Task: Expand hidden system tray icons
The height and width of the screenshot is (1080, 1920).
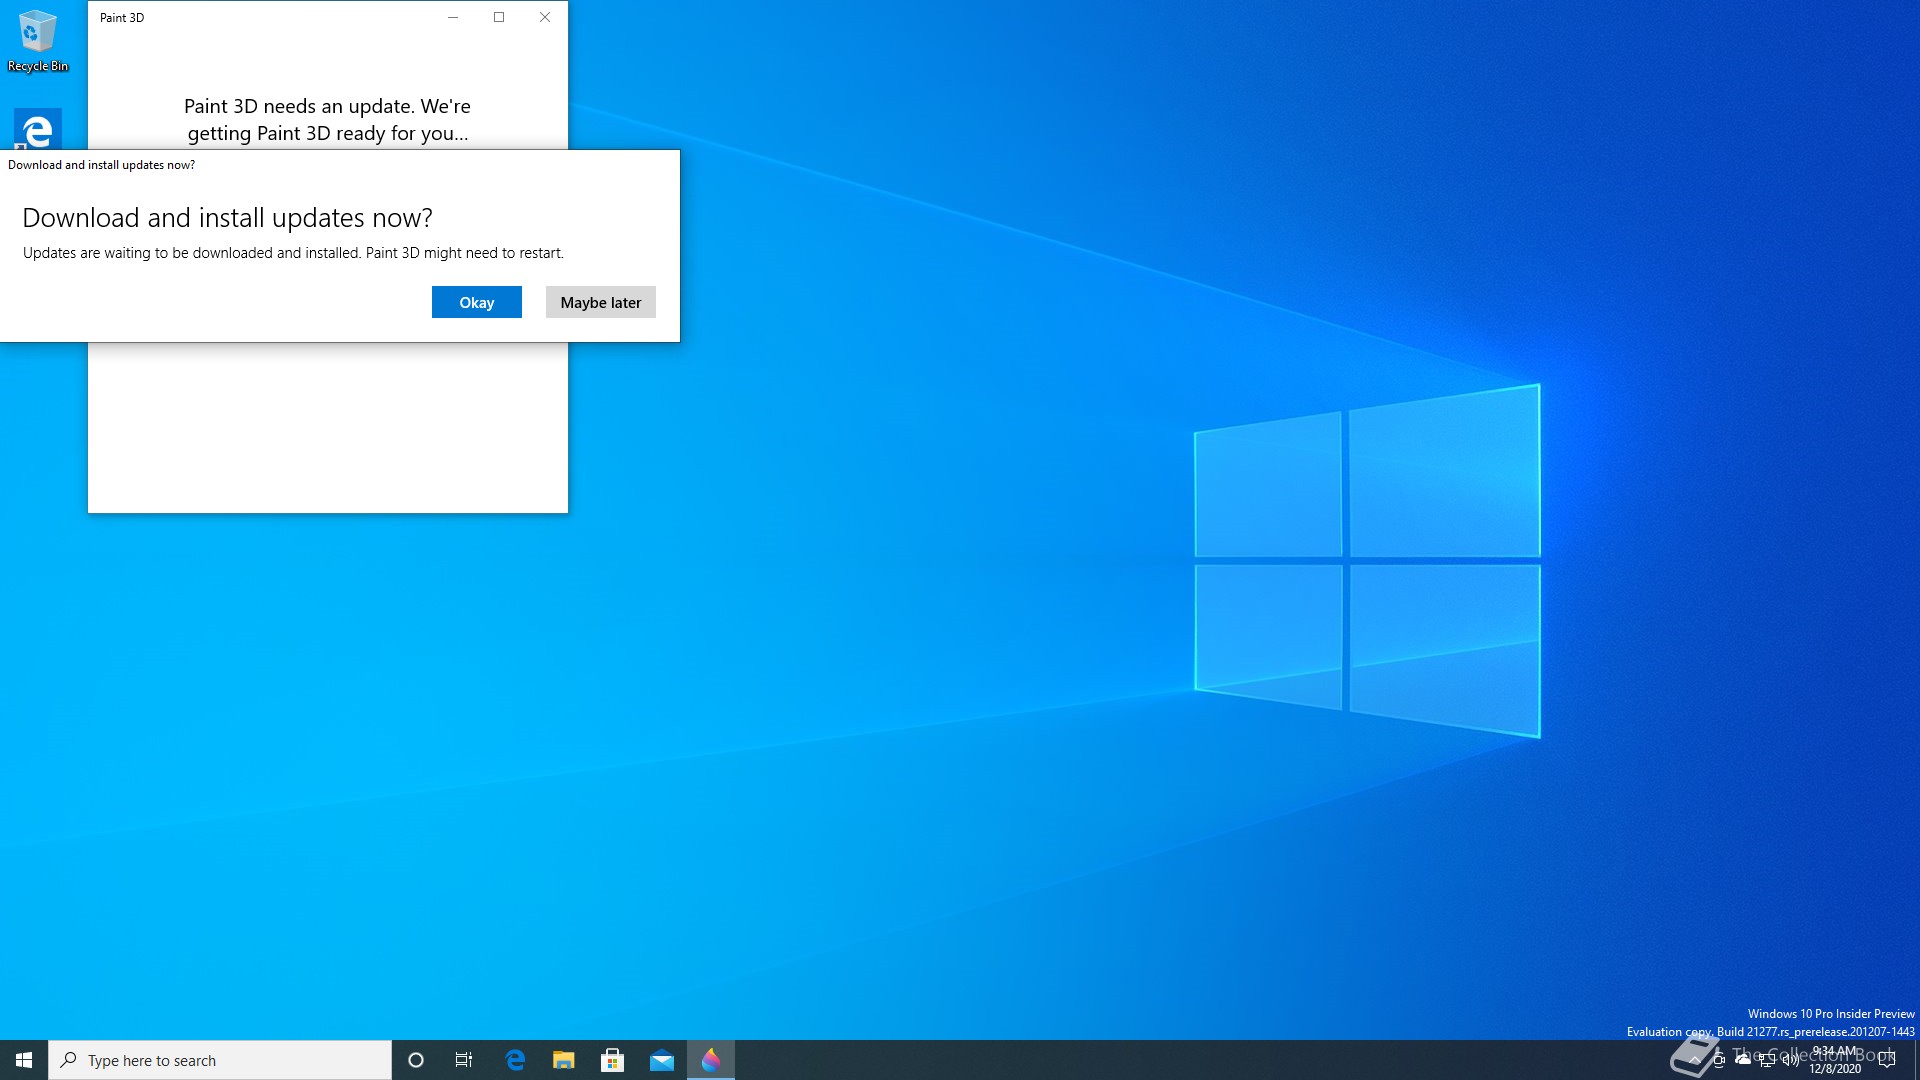Action: click(x=1695, y=1060)
